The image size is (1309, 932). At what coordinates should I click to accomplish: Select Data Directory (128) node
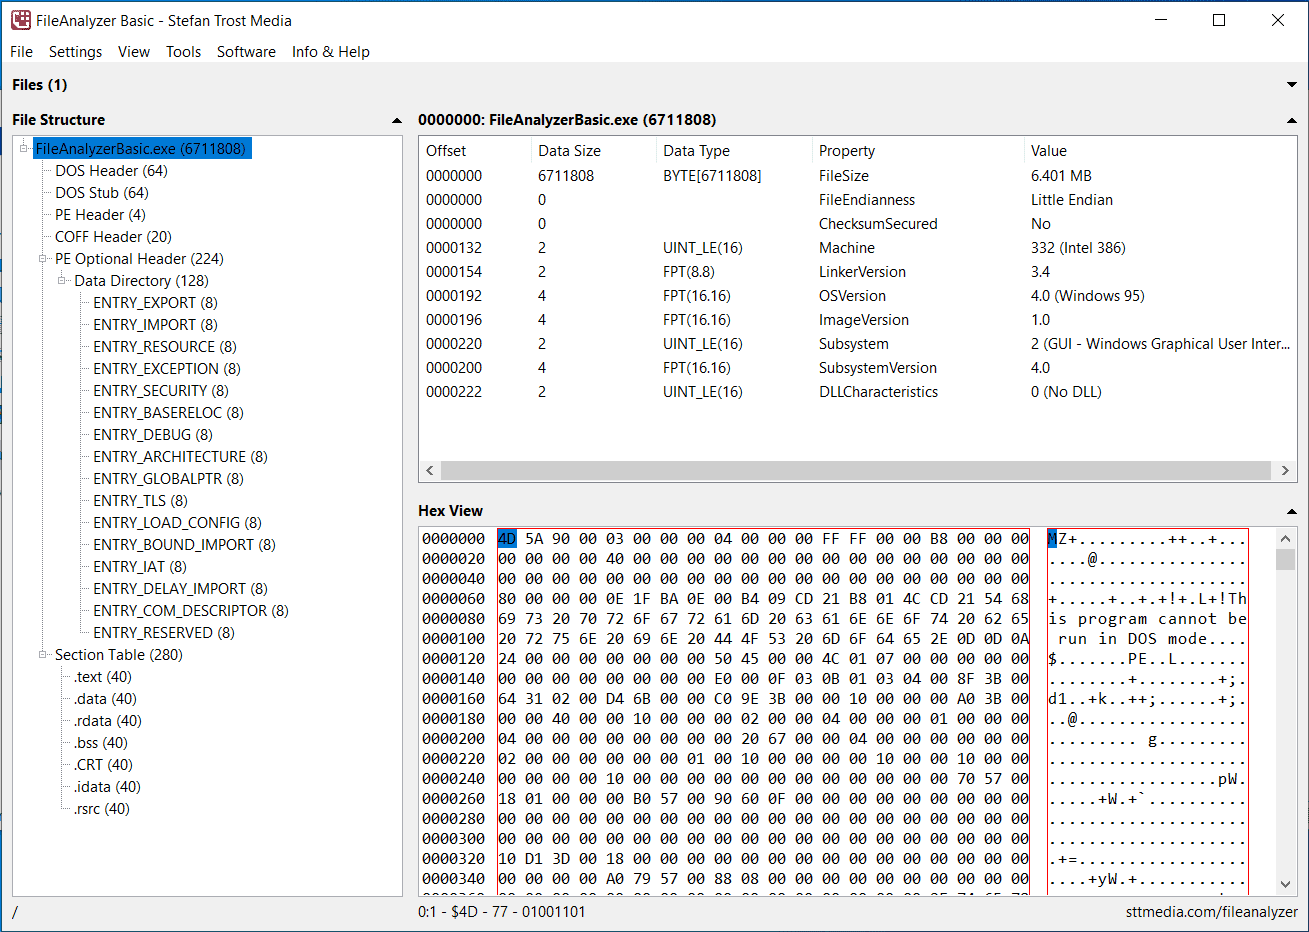tap(141, 281)
